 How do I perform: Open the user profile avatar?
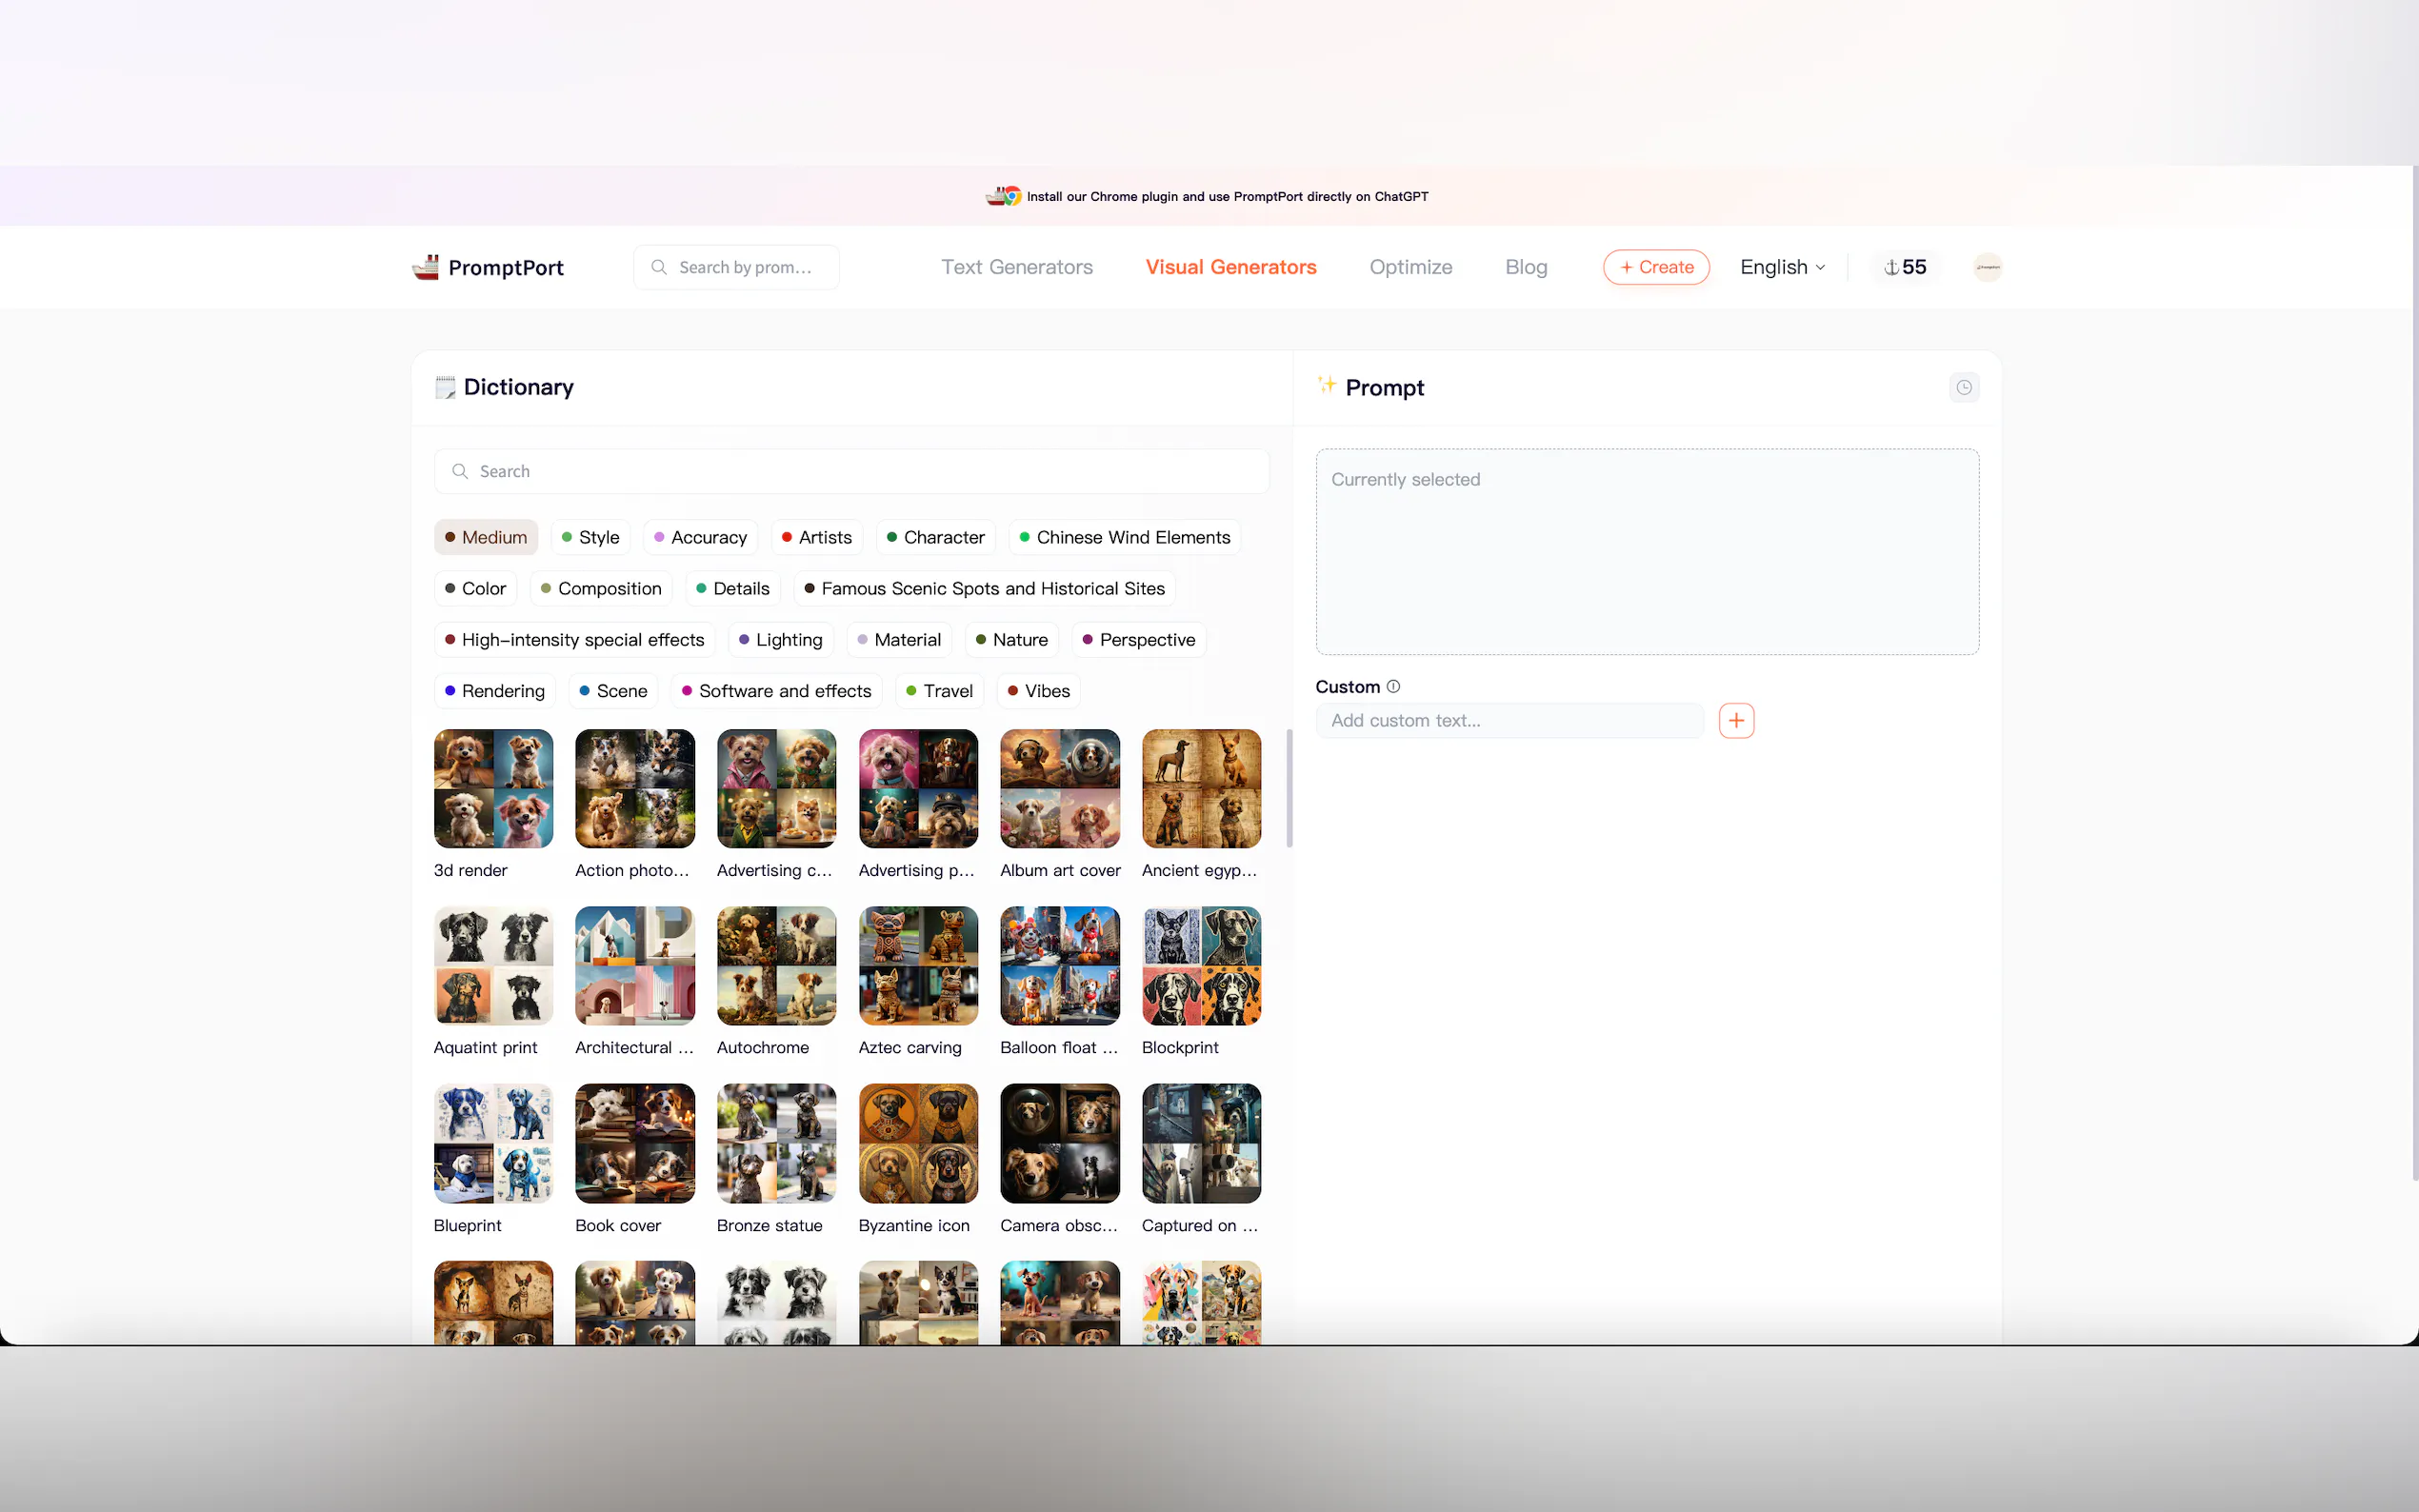(1986, 266)
